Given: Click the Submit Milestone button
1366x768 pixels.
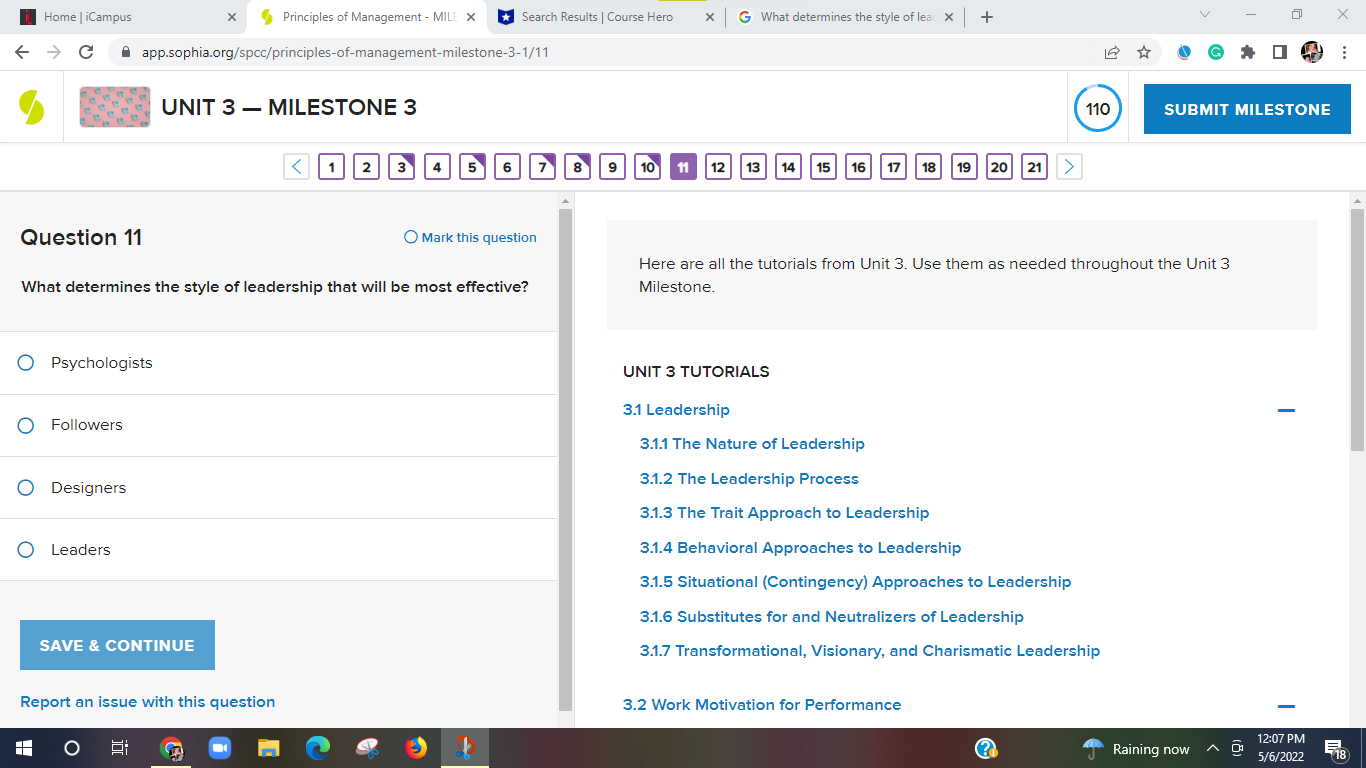Looking at the screenshot, I should 1247,109.
